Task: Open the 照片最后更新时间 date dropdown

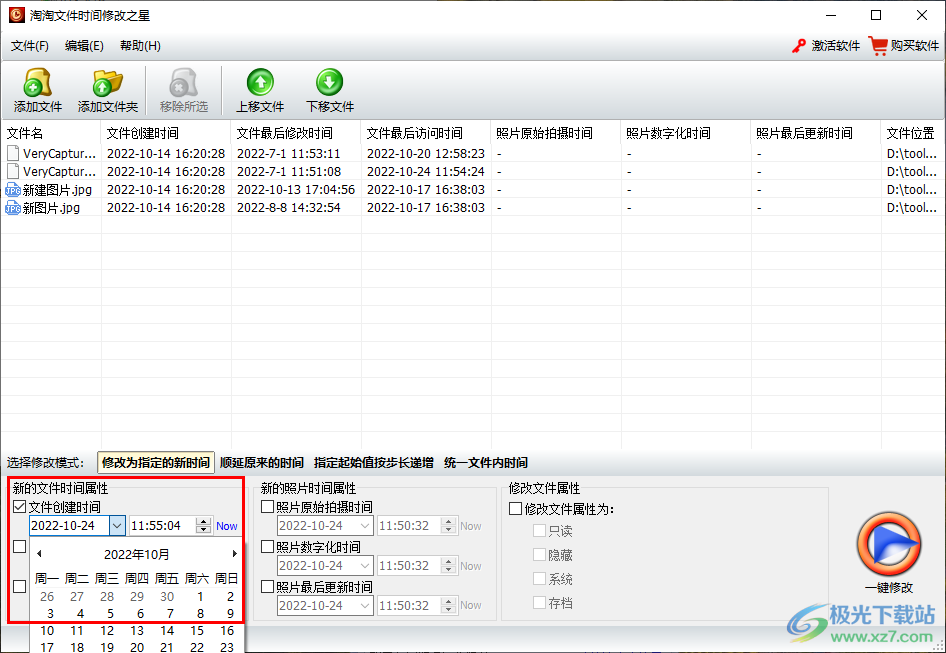Action: [365, 605]
